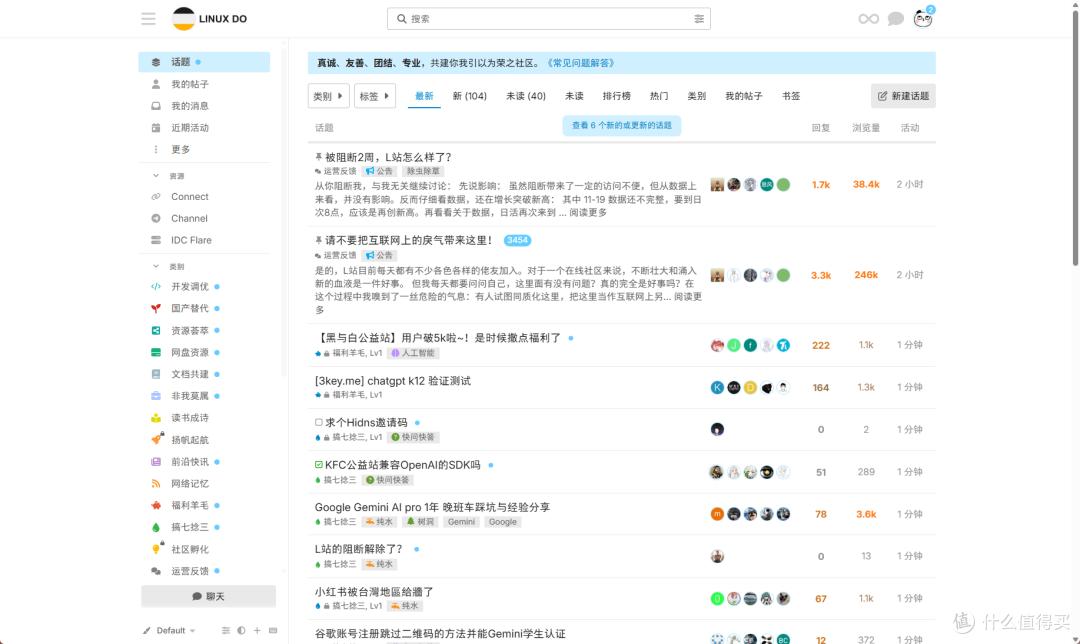Switch to the 最新 tab
1080x644 pixels.
point(424,96)
